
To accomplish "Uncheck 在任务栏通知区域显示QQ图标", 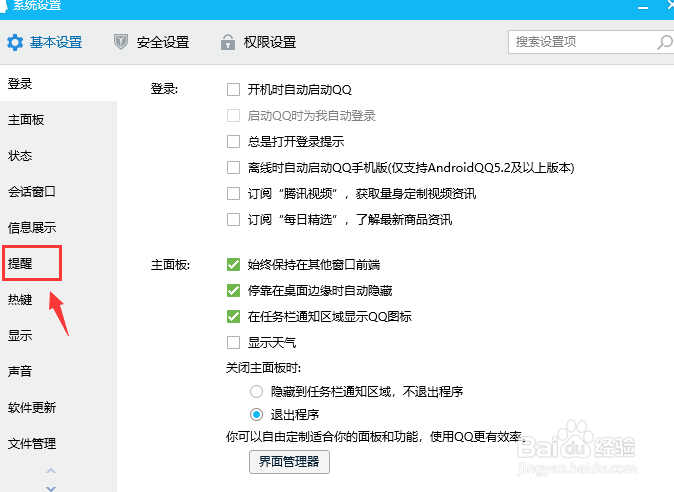I will [233, 317].
